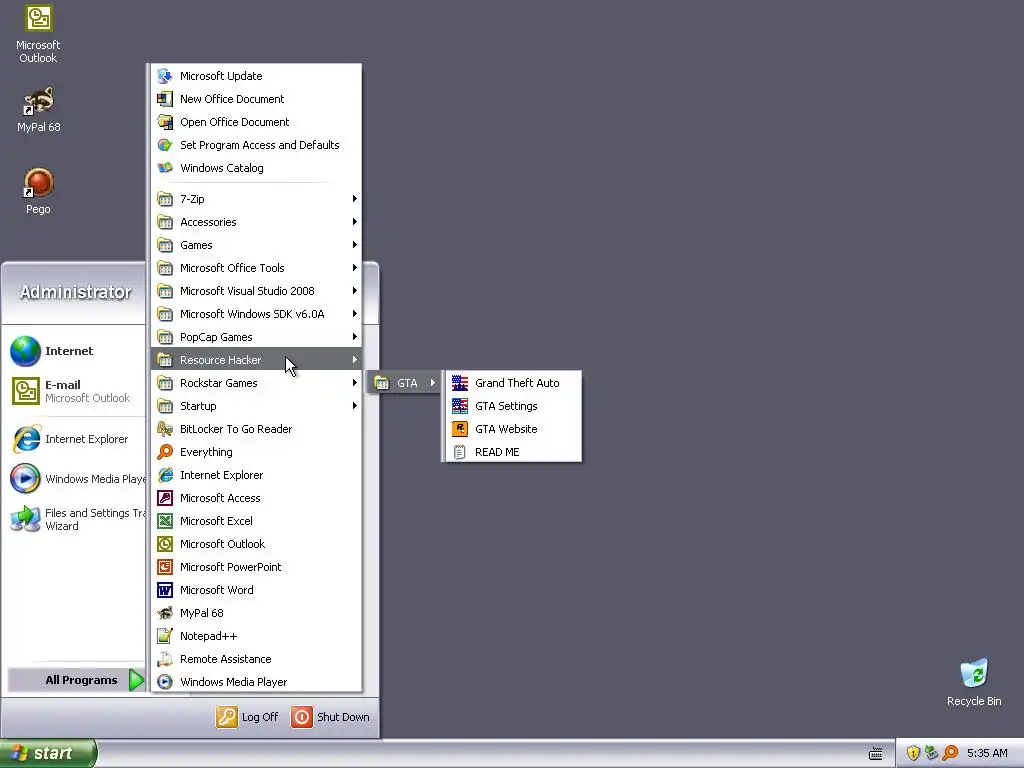
Task: Expand the Microsoft Office Tools arrow
Action: pos(355,268)
